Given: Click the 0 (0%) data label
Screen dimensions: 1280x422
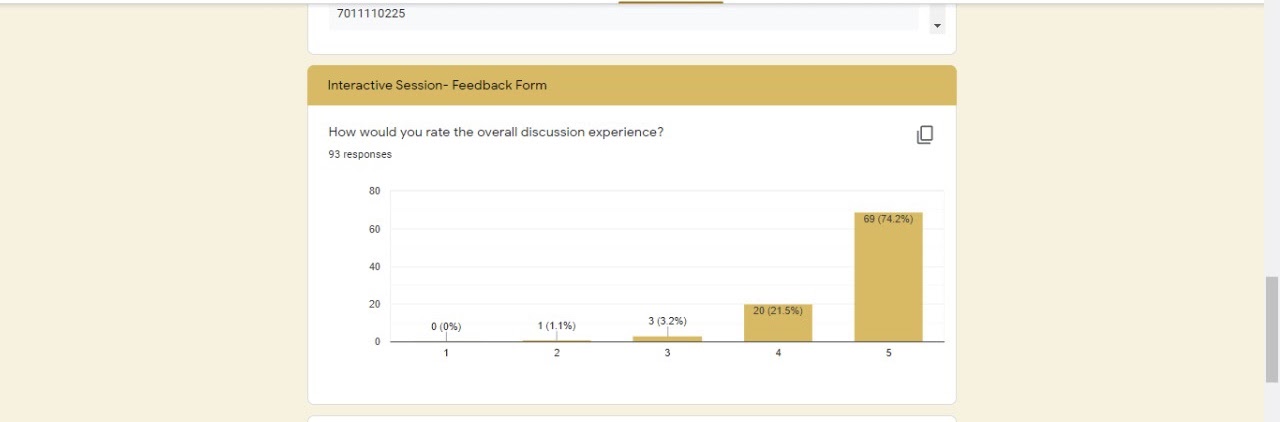Looking at the screenshot, I should (446, 327).
